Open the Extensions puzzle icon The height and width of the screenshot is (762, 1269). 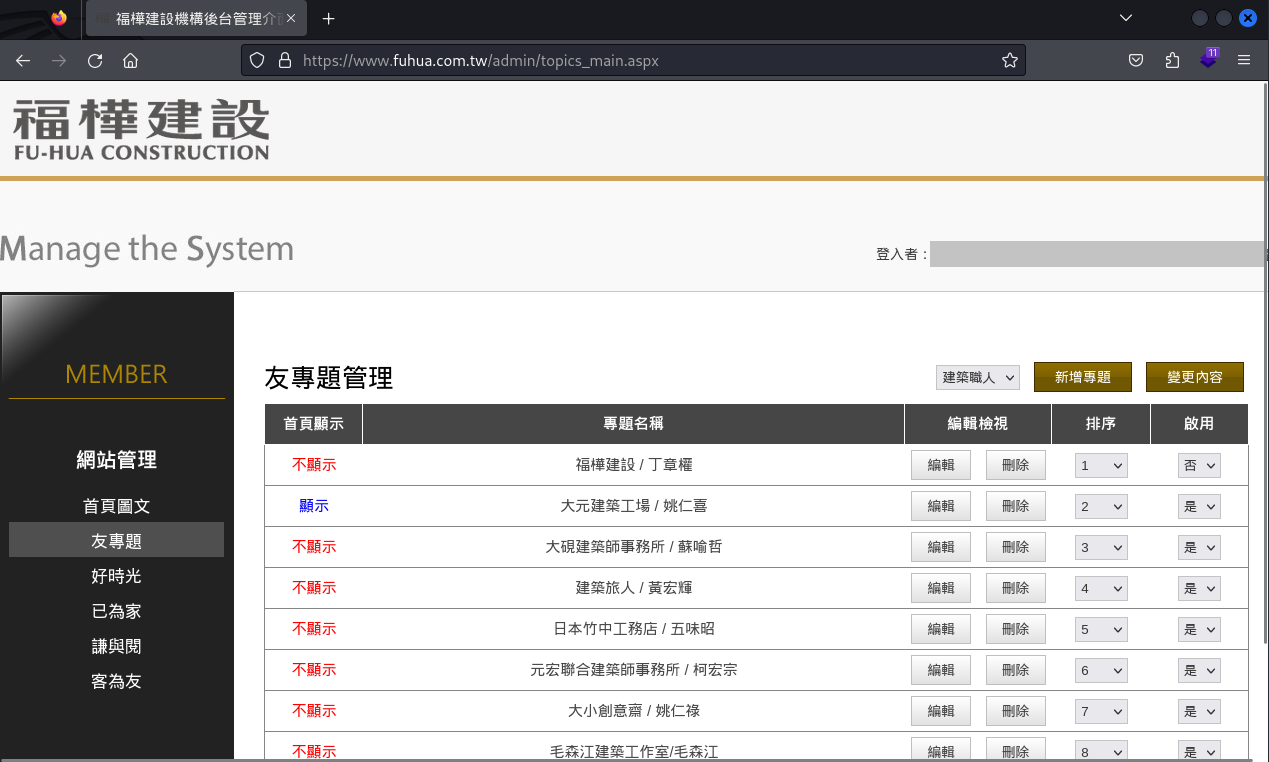[x=1172, y=60]
